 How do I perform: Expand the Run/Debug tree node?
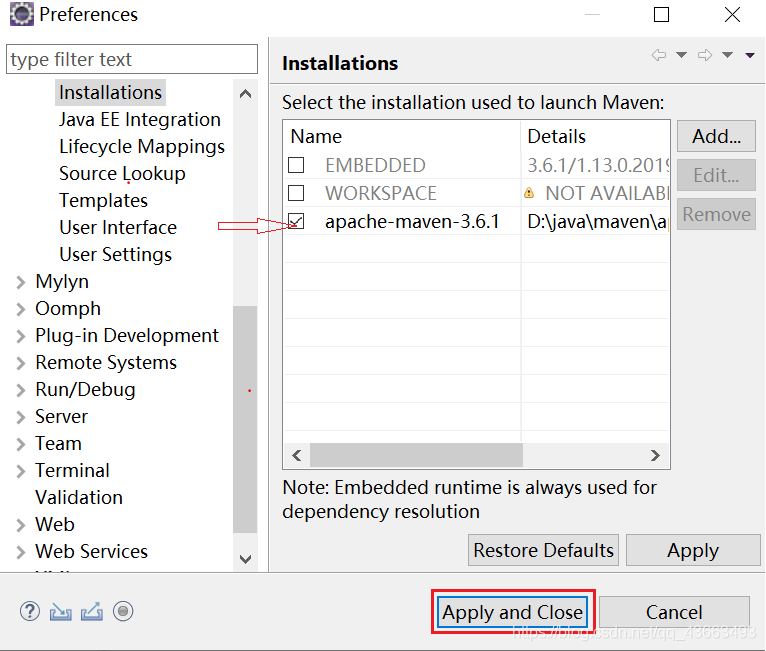click(x=21, y=390)
